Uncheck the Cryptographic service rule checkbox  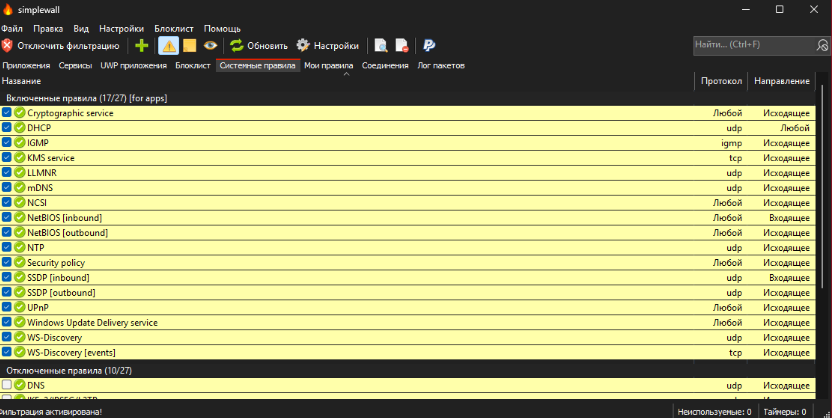[x=6, y=113]
